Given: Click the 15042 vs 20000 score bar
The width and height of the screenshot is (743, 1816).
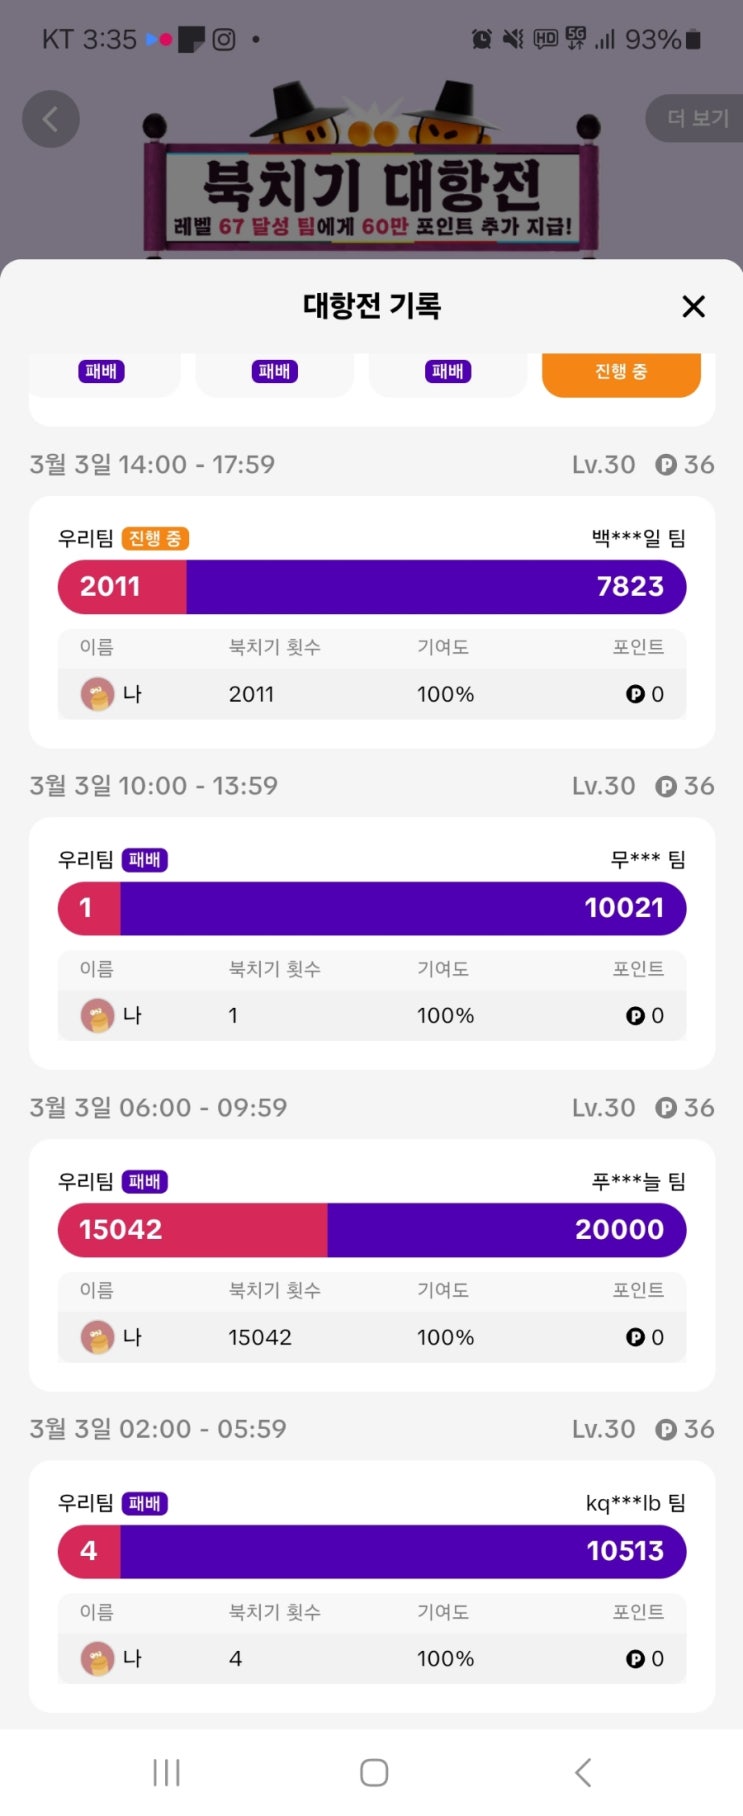Looking at the screenshot, I should pos(372,1230).
